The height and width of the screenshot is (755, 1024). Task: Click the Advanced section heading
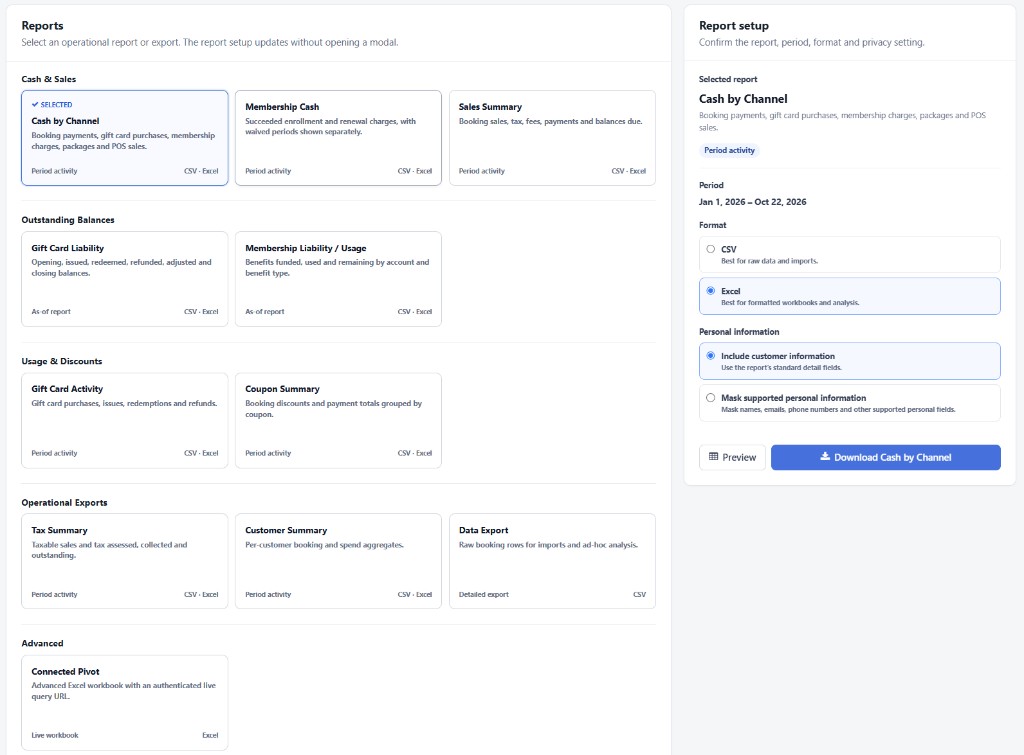(x=42, y=643)
